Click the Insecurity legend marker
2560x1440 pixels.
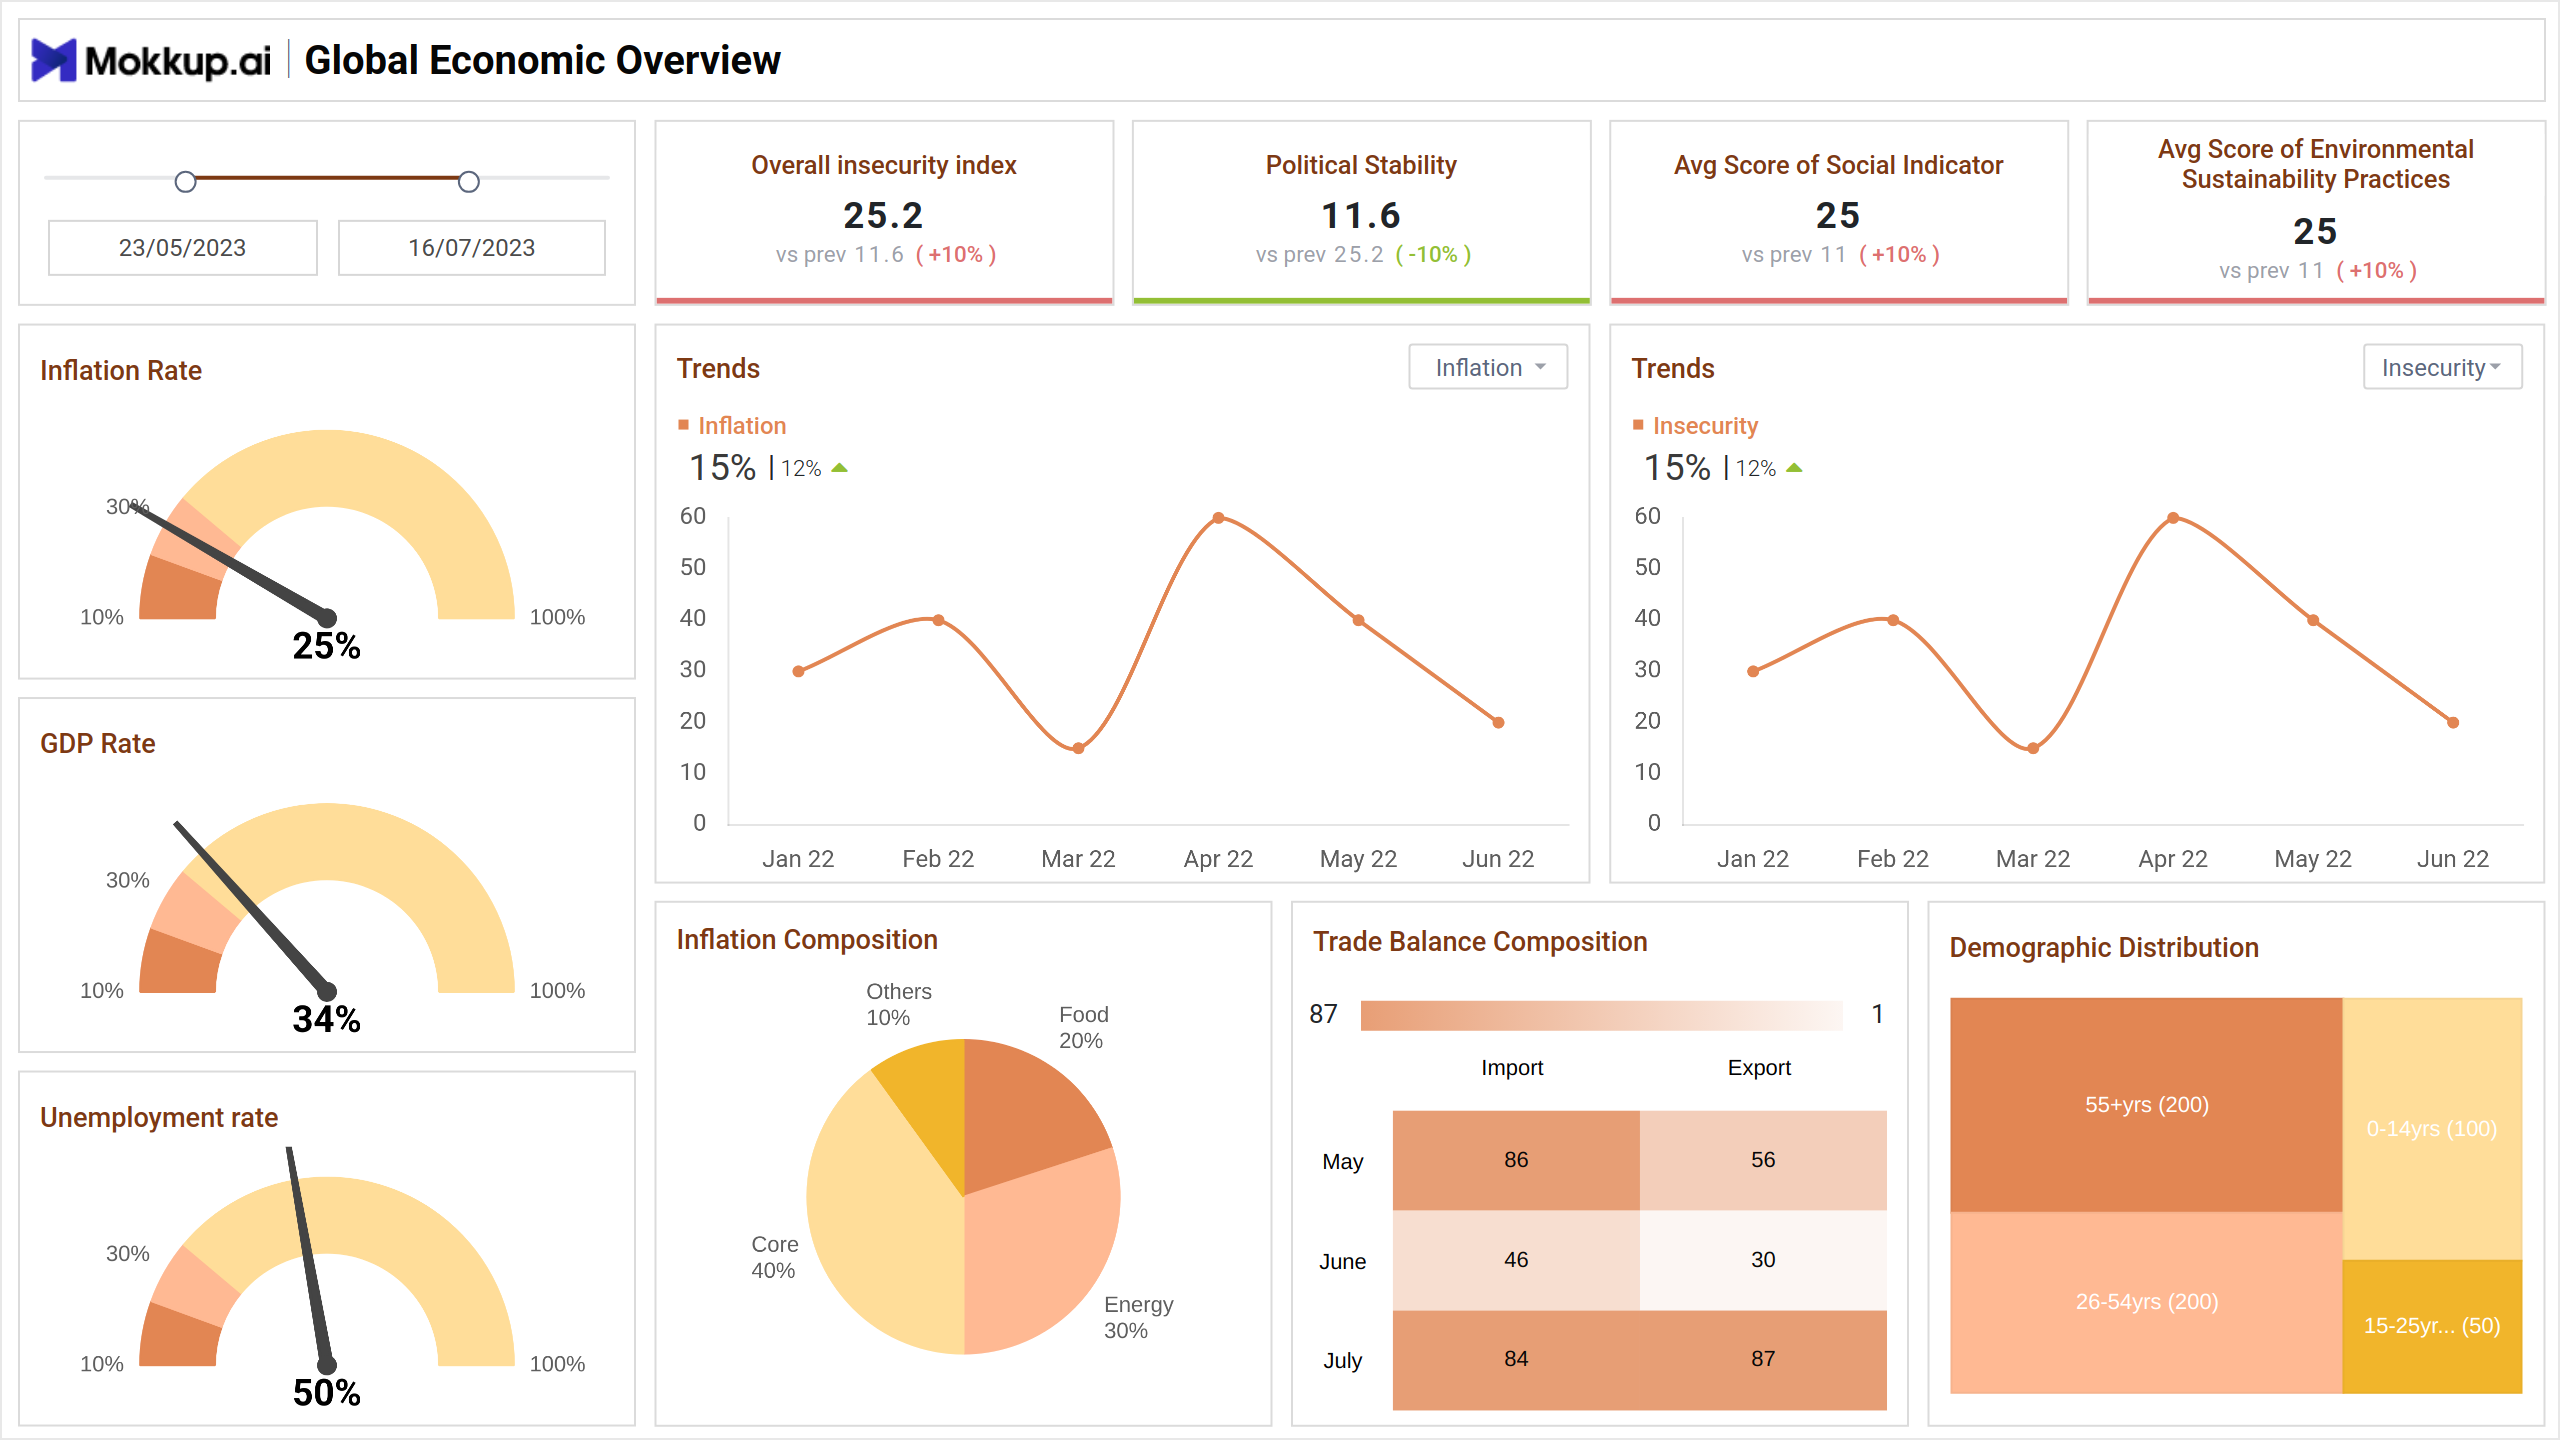click(1638, 425)
